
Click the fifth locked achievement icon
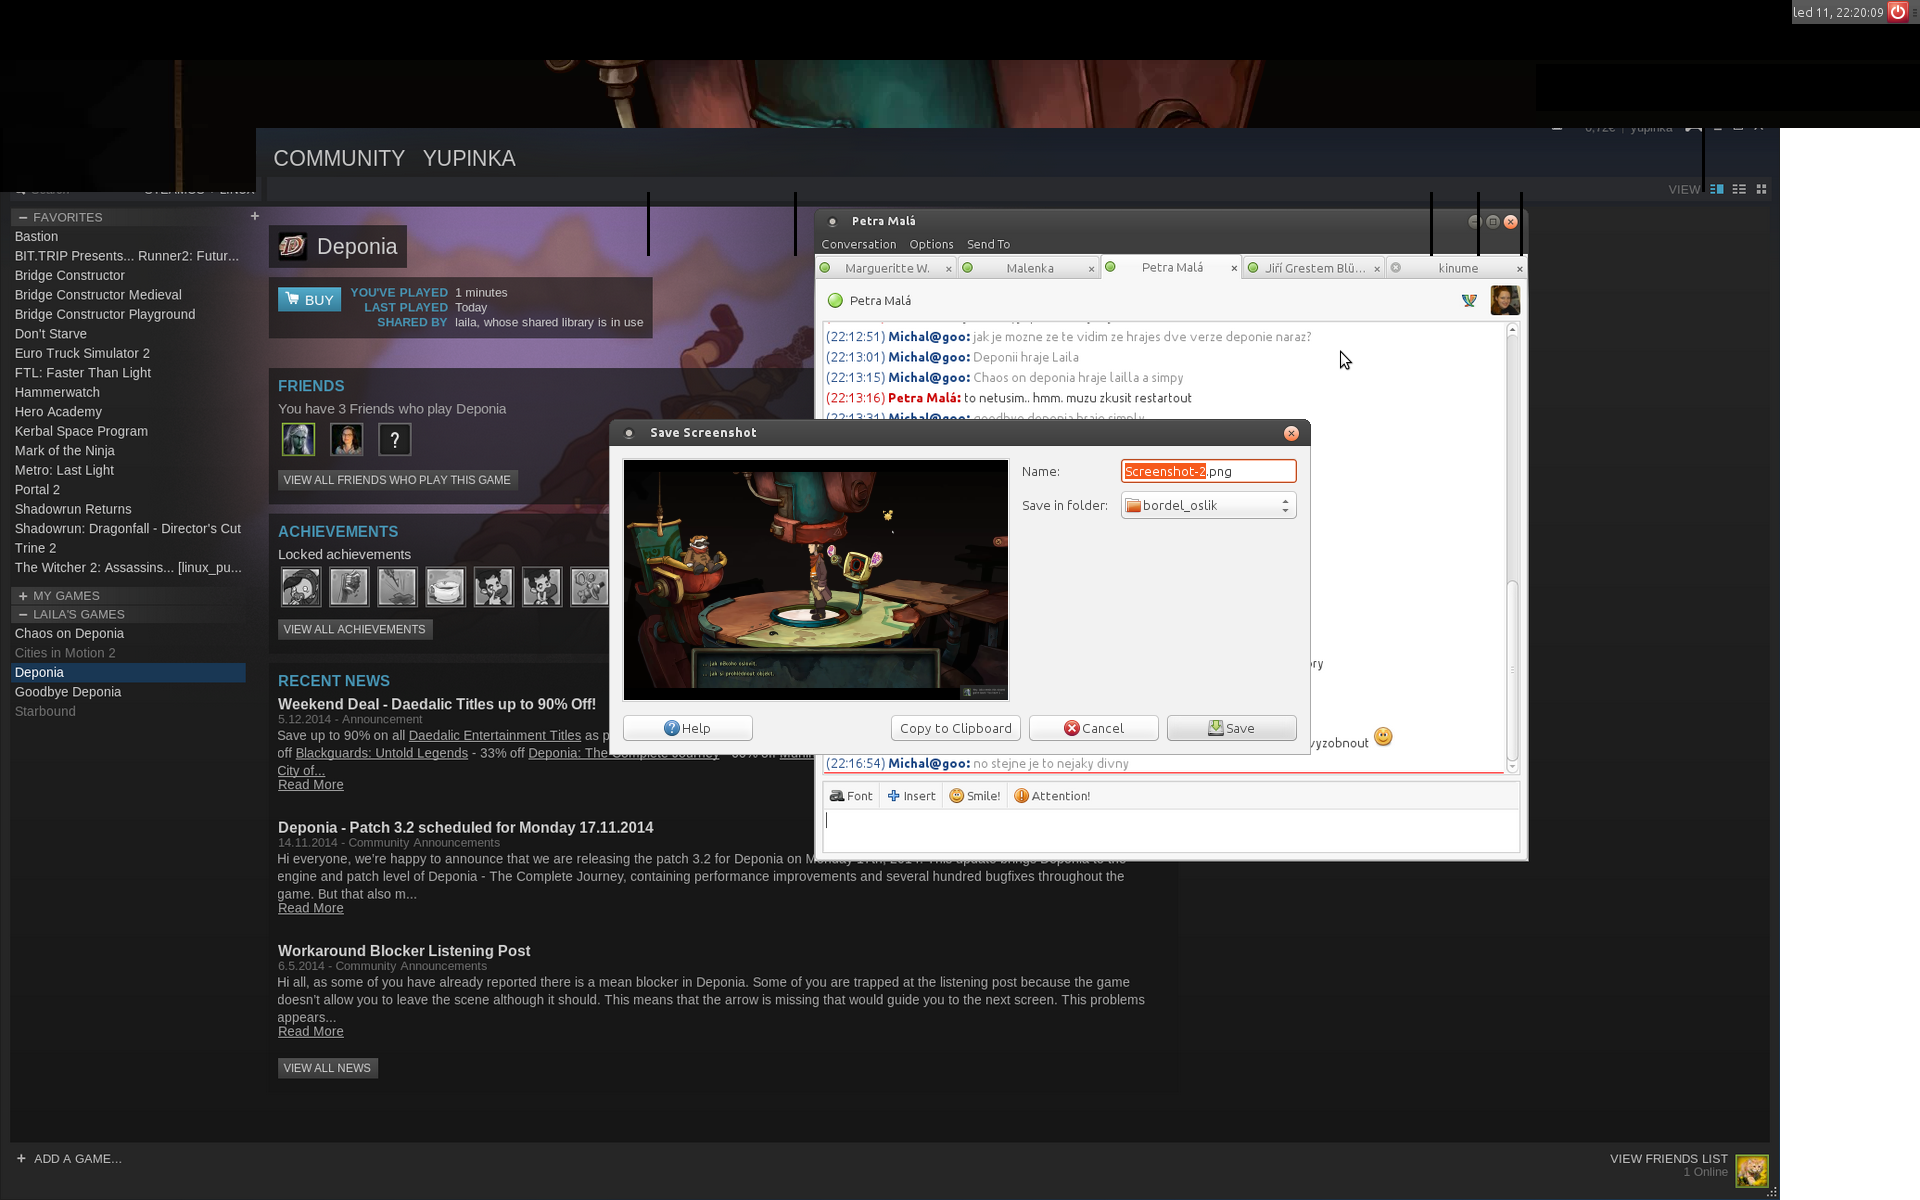tap(493, 587)
